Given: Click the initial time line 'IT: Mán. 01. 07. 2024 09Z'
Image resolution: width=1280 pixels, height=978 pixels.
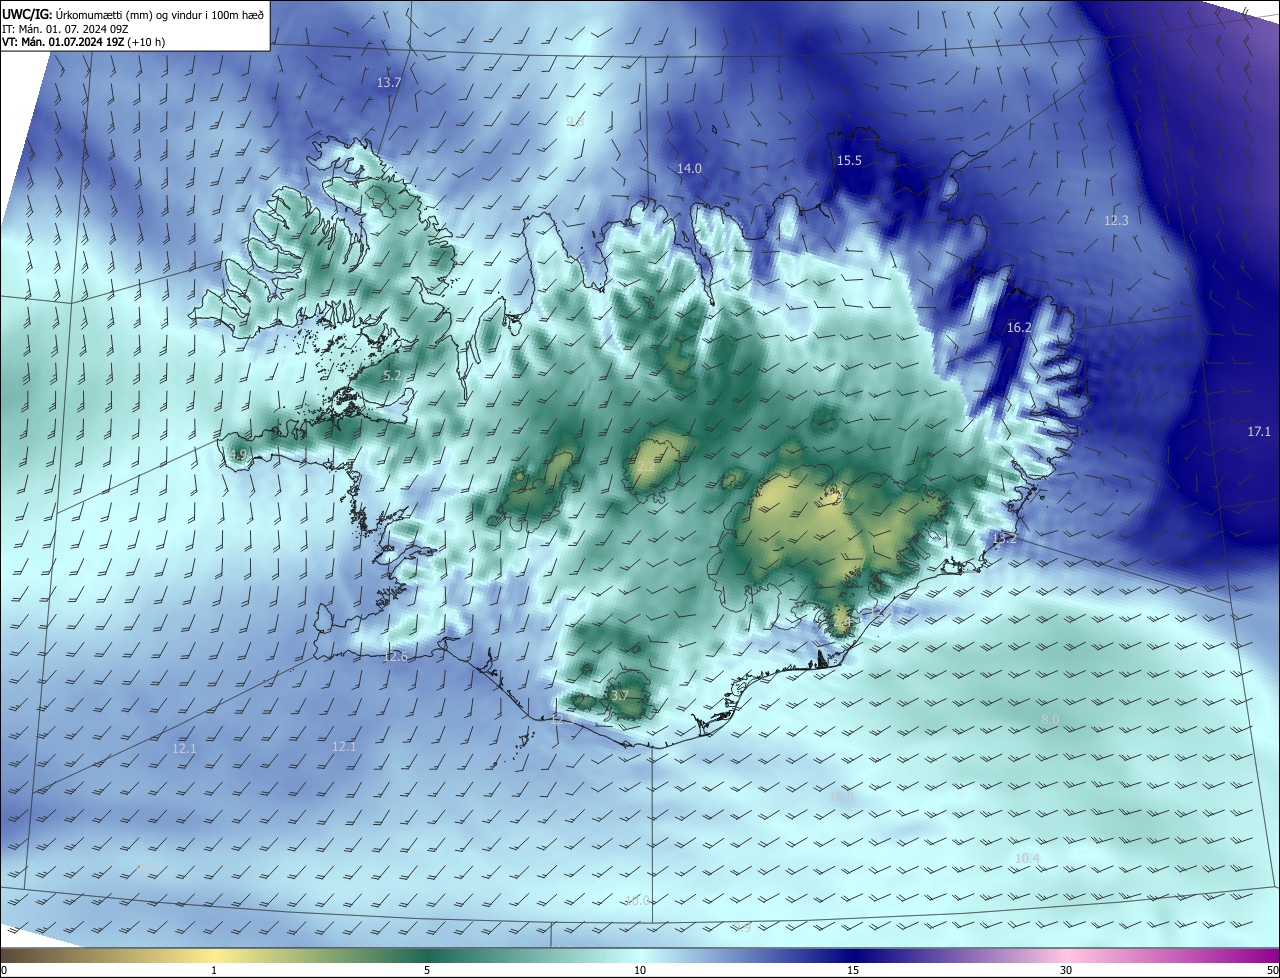Looking at the screenshot, I should click(64, 29).
